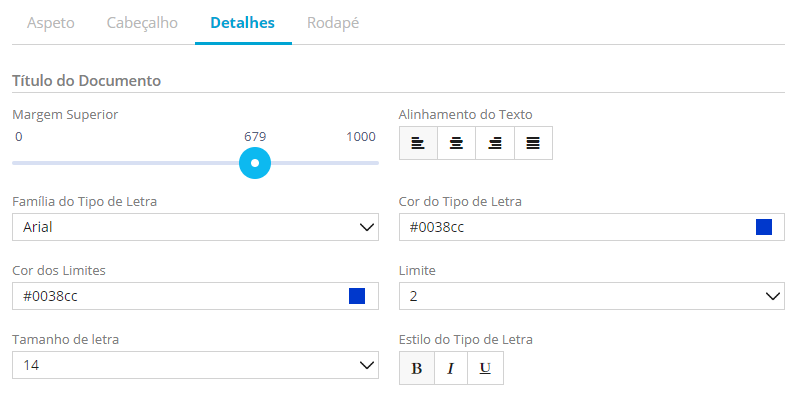Align text to the right
799x415 pixels.
click(x=494, y=143)
